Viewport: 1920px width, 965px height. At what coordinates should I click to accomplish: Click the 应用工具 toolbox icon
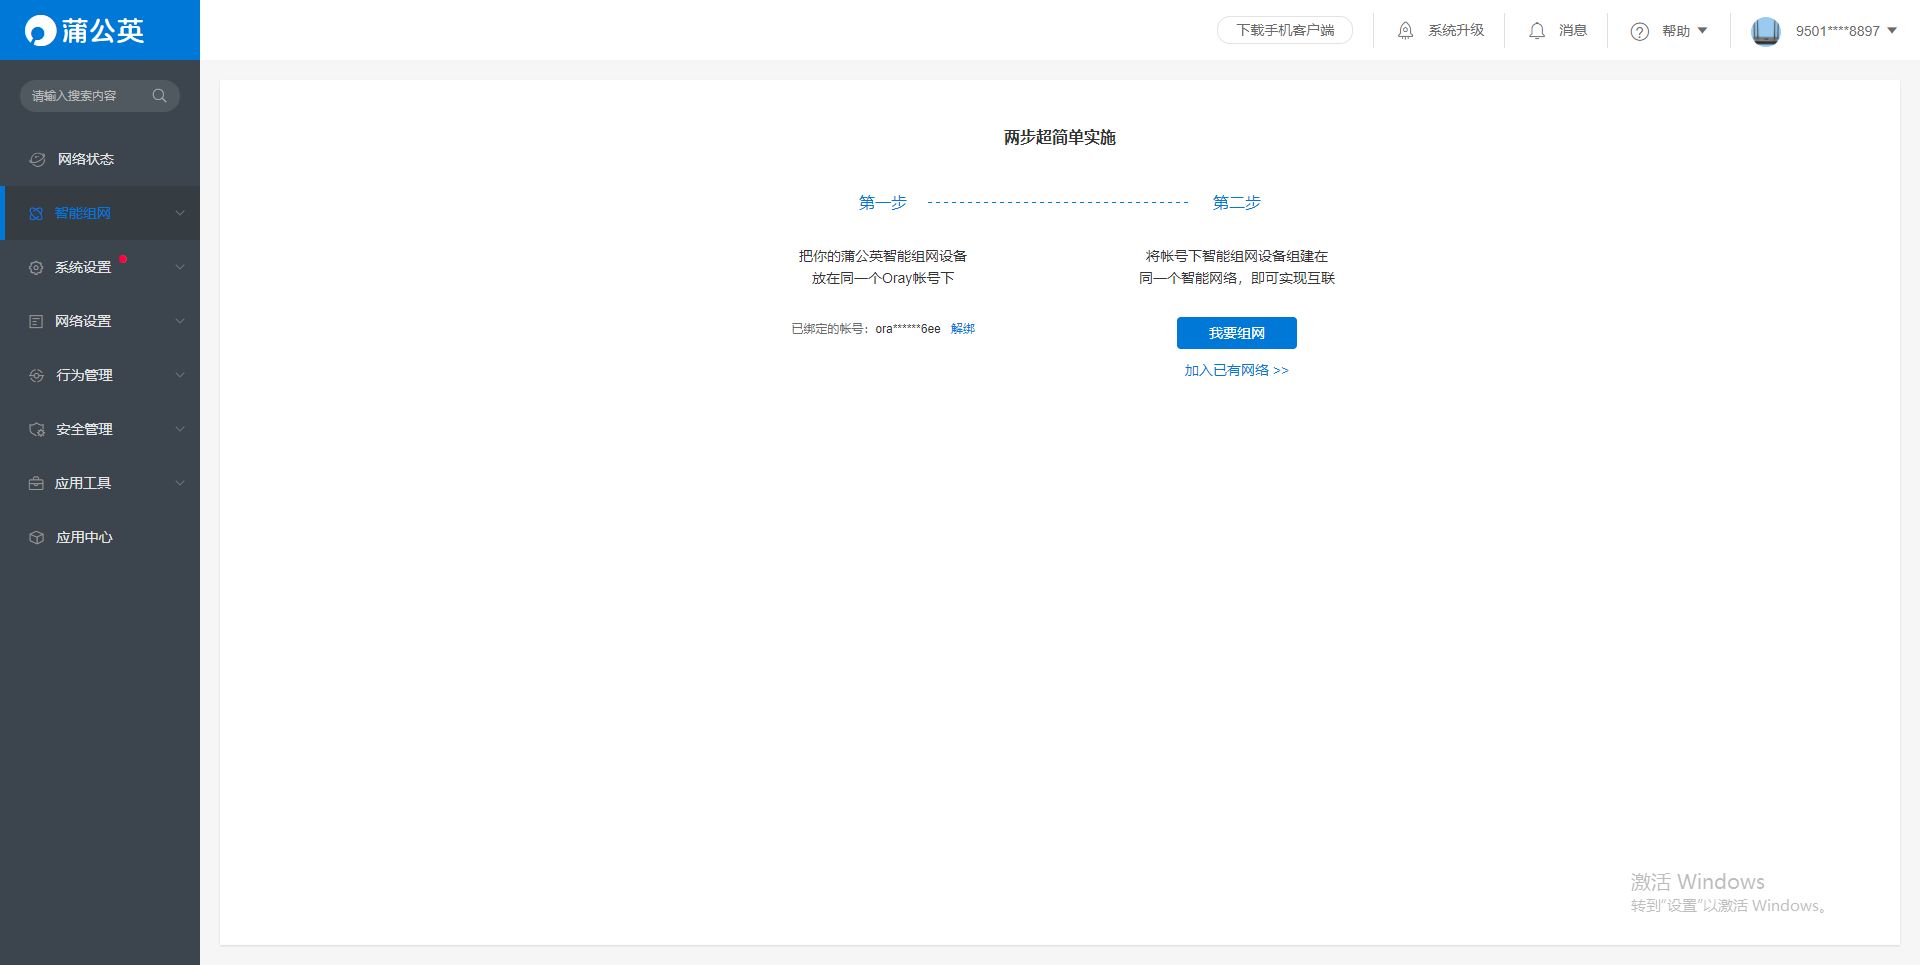click(36, 484)
